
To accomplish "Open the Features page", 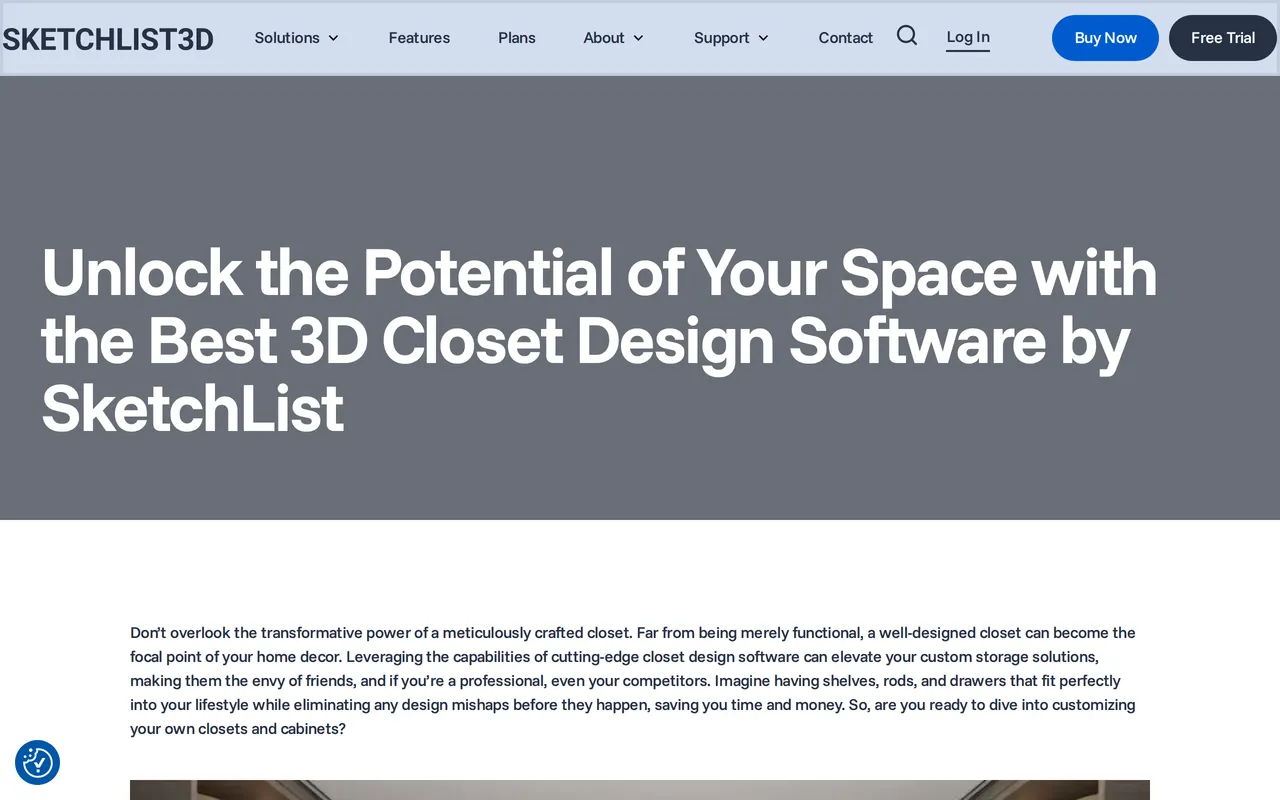I will [x=419, y=38].
